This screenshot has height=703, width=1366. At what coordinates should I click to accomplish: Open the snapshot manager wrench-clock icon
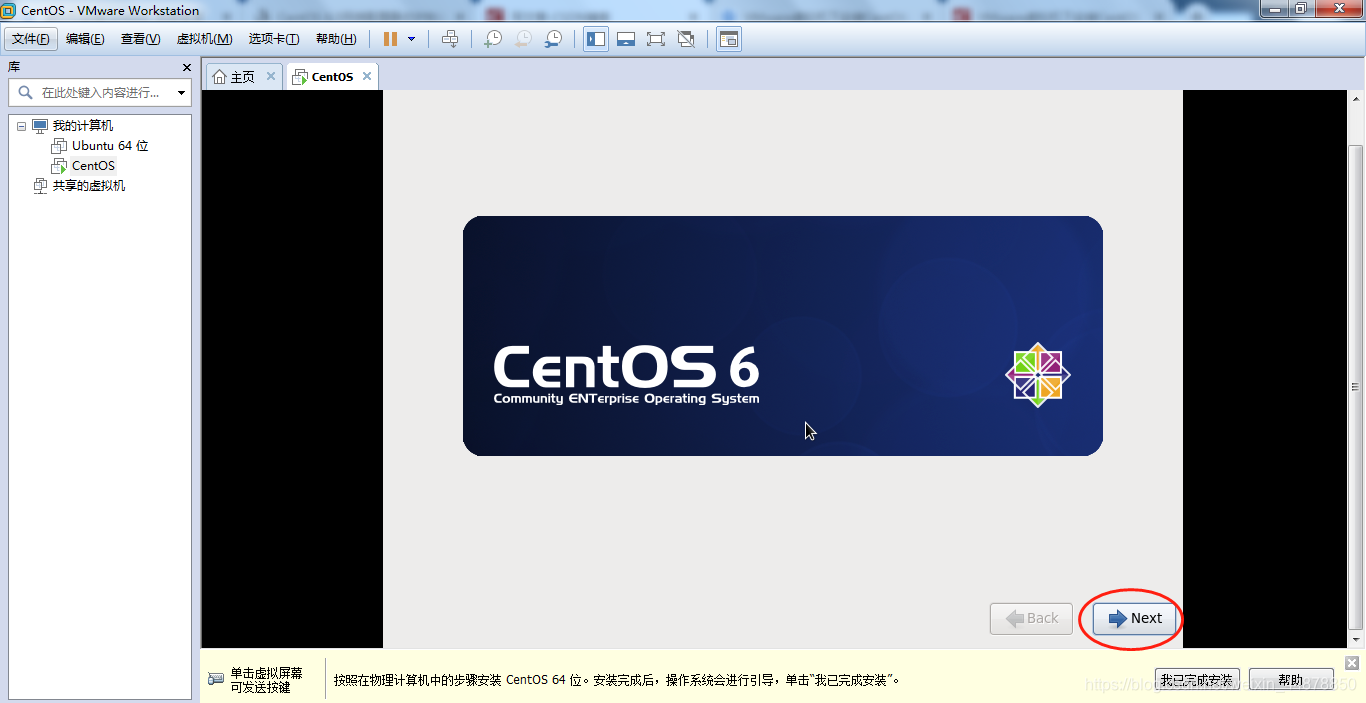(553, 39)
